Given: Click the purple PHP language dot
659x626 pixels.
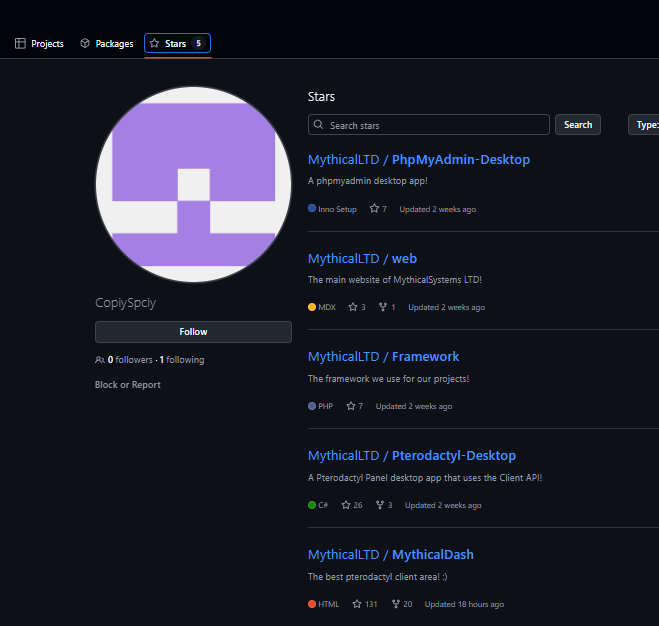Looking at the screenshot, I should (312, 406).
